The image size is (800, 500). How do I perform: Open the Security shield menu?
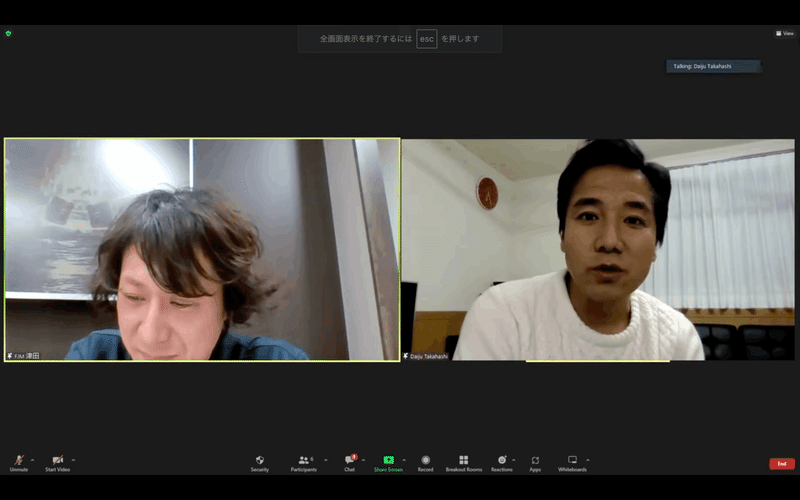coord(260,463)
